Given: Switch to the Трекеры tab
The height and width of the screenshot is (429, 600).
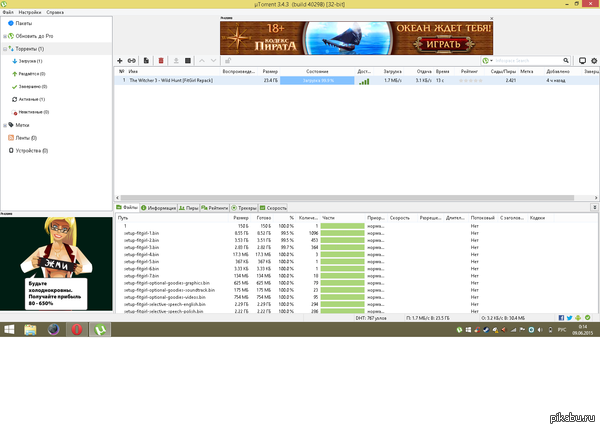Looking at the screenshot, I should 244,208.
